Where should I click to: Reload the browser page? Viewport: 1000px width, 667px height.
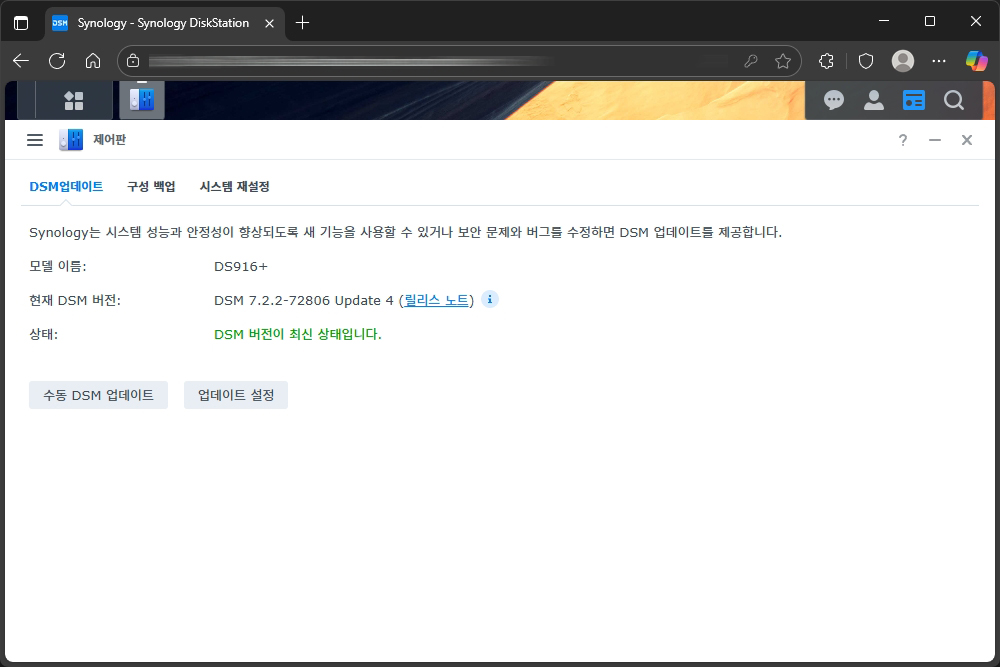[x=57, y=61]
